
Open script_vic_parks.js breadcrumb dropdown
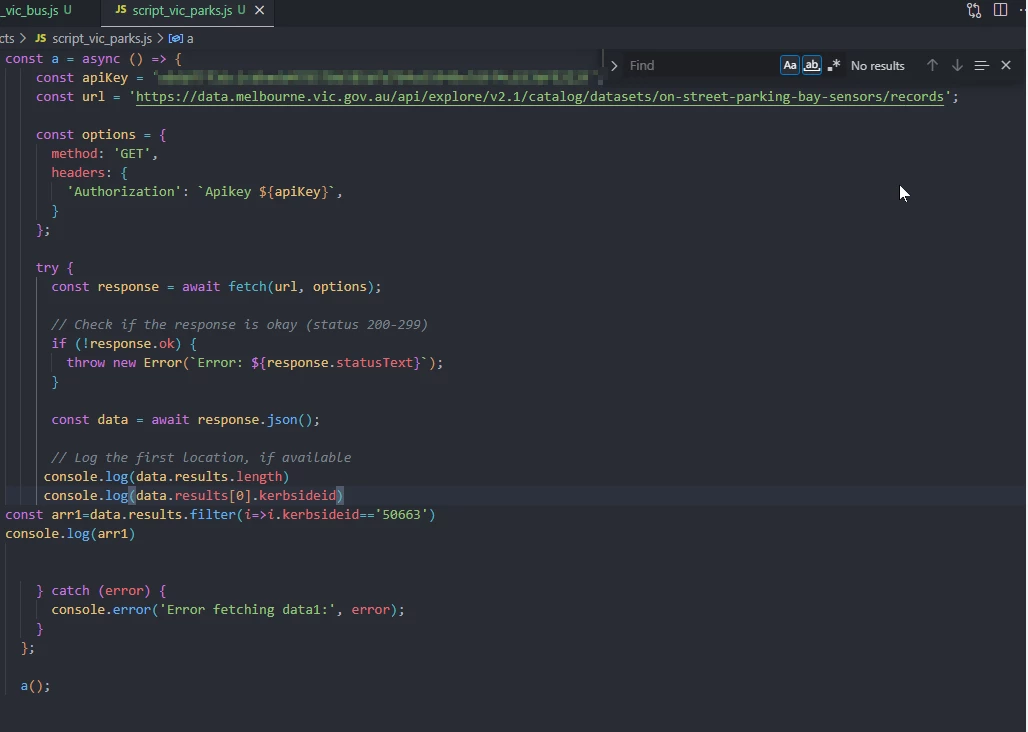[101, 38]
